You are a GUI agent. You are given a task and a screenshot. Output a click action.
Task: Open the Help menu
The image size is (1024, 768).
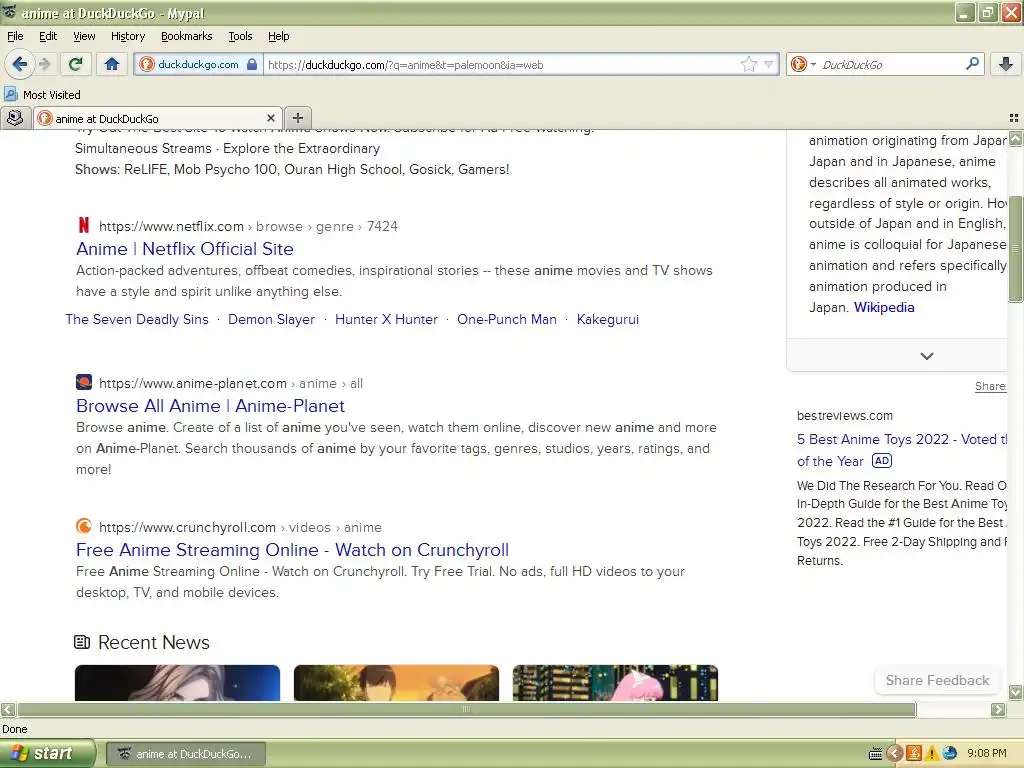pyautogui.click(x=278, y=36)
